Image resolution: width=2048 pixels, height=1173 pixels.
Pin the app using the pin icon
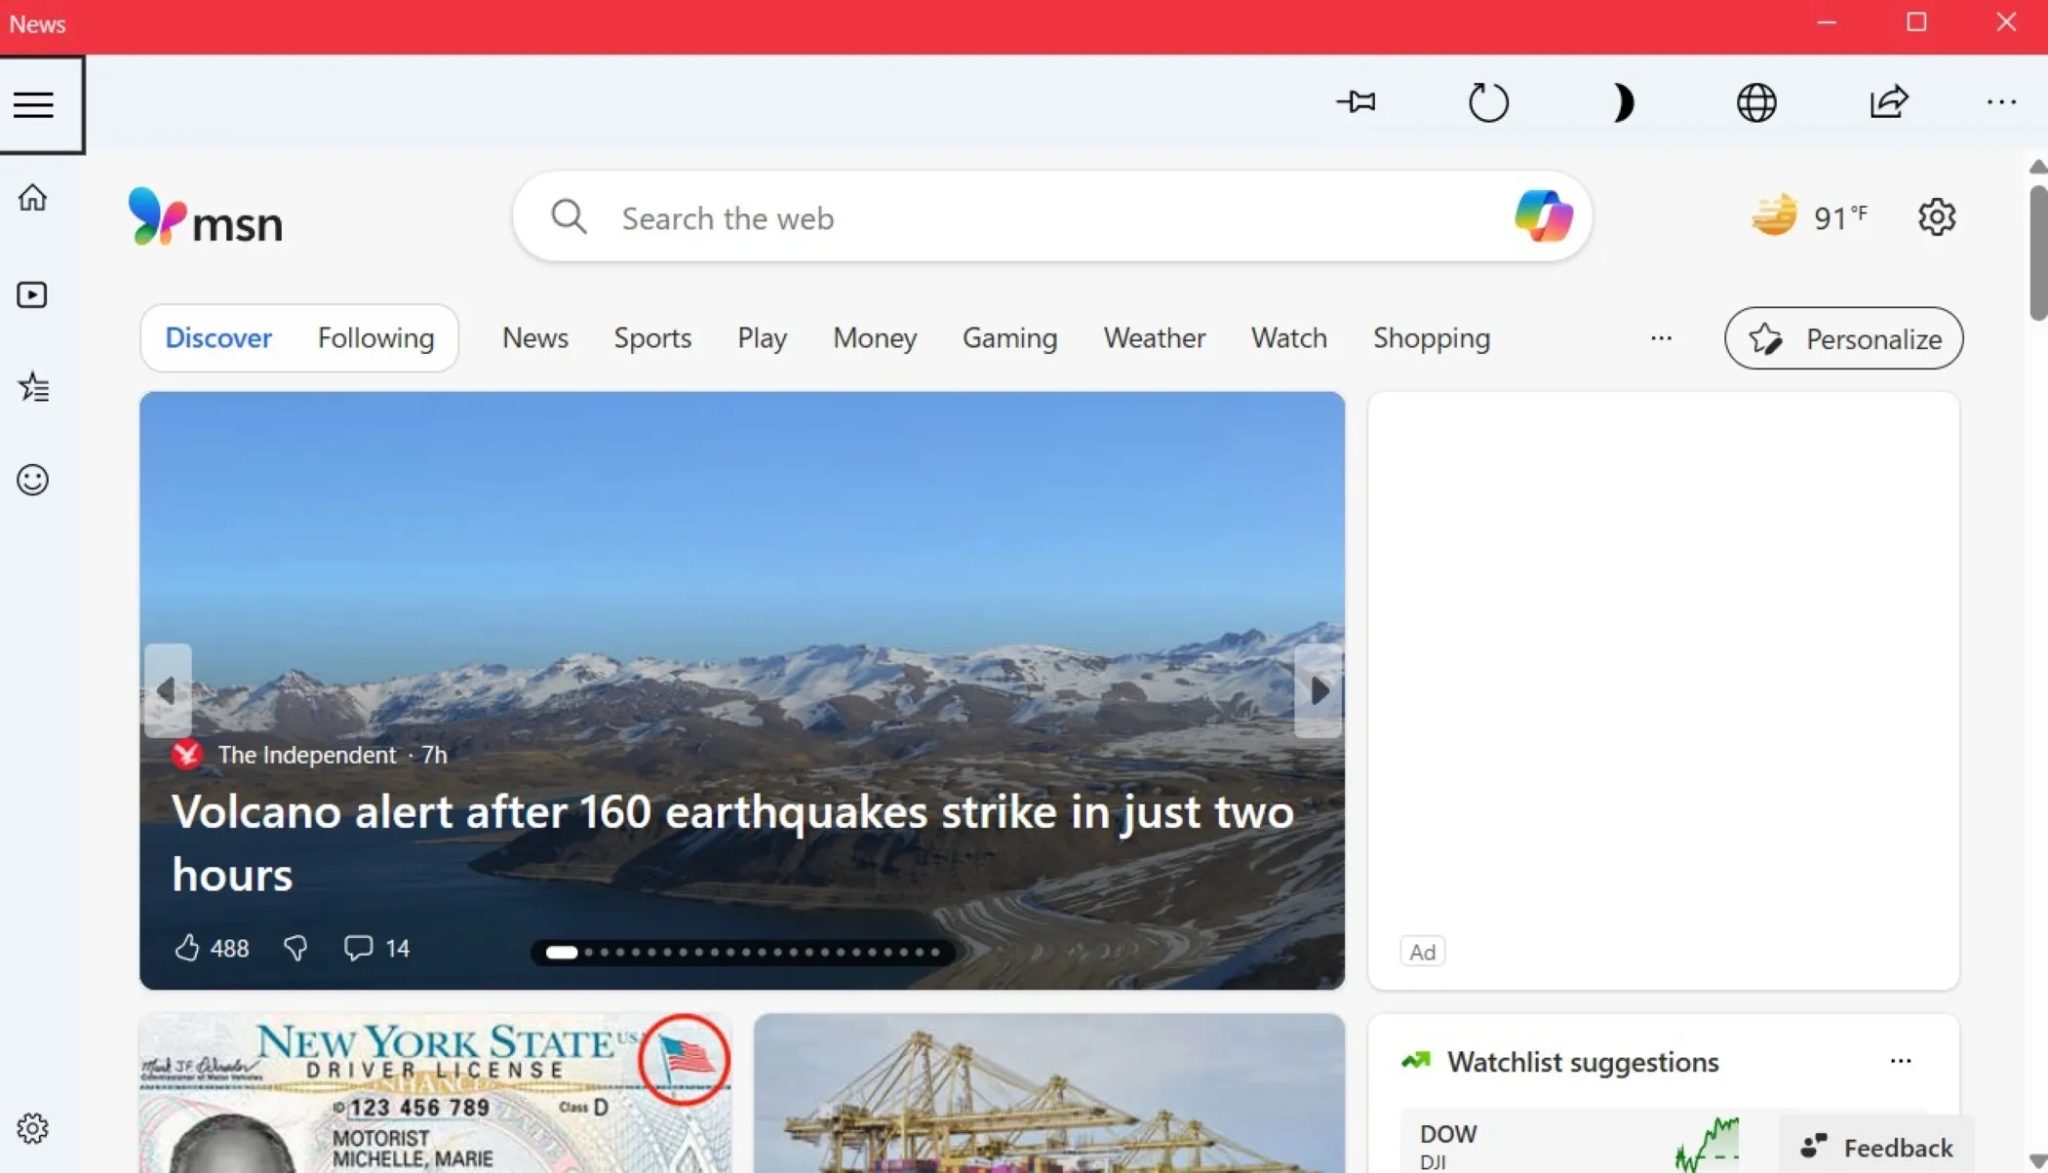tap(1355, 101)
